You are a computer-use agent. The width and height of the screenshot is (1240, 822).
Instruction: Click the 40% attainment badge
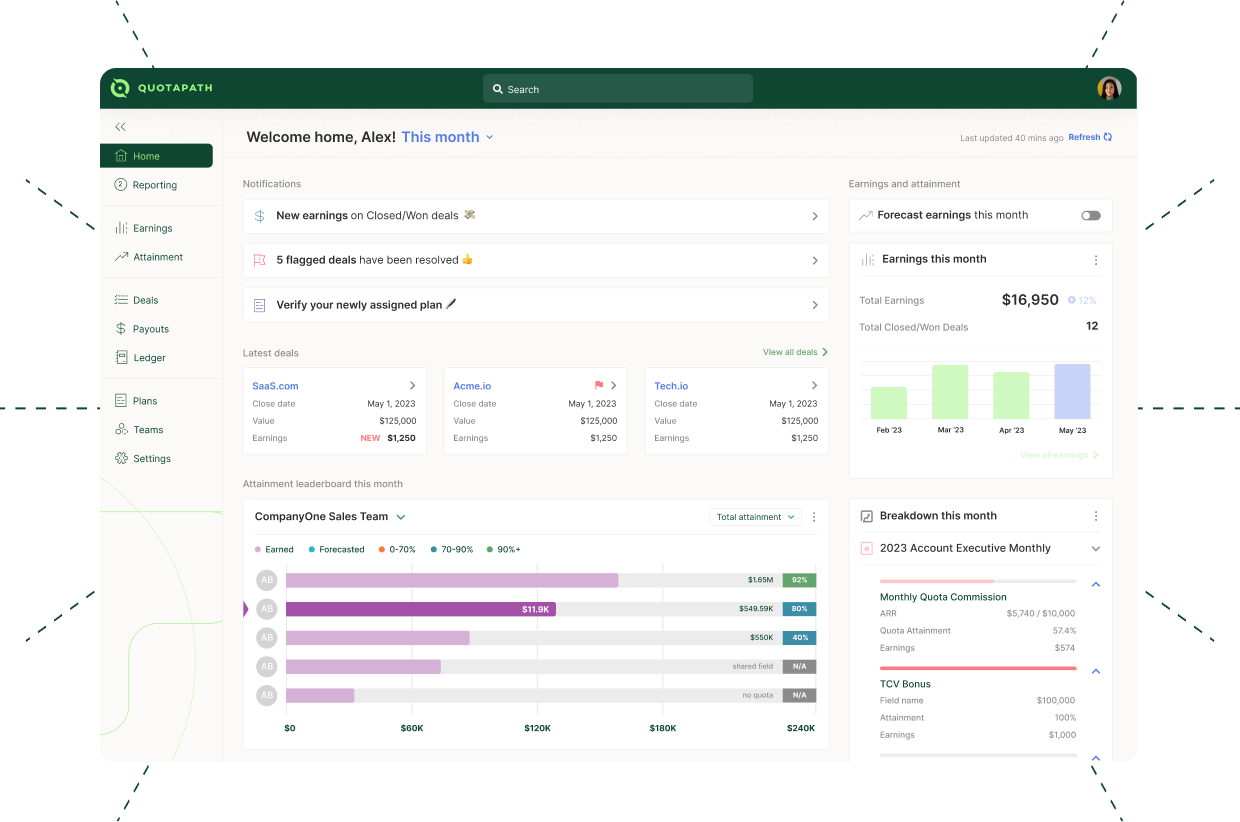point(800,638)
